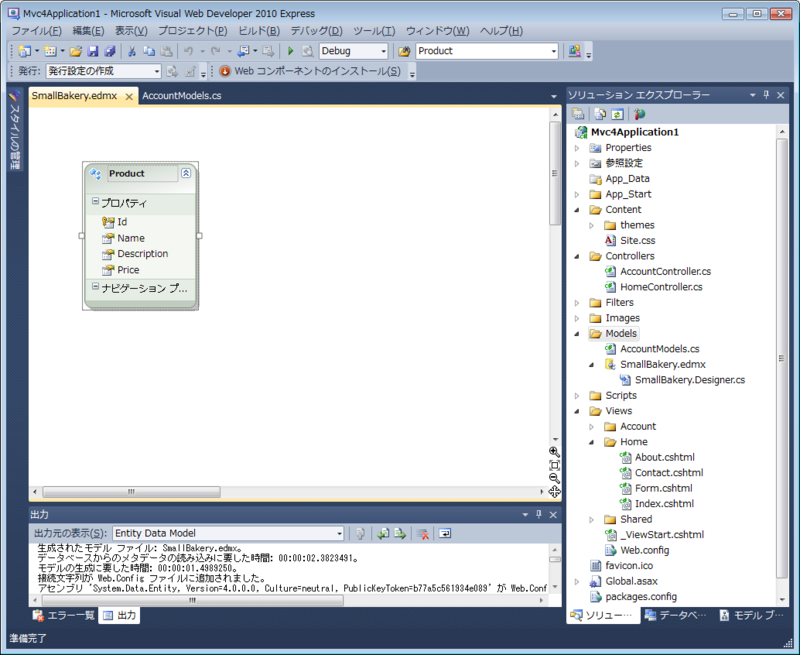Viewport: 800px width, 655px height.
Task: Select packages.config in Solution Explorer
Action: click(641, 597)
